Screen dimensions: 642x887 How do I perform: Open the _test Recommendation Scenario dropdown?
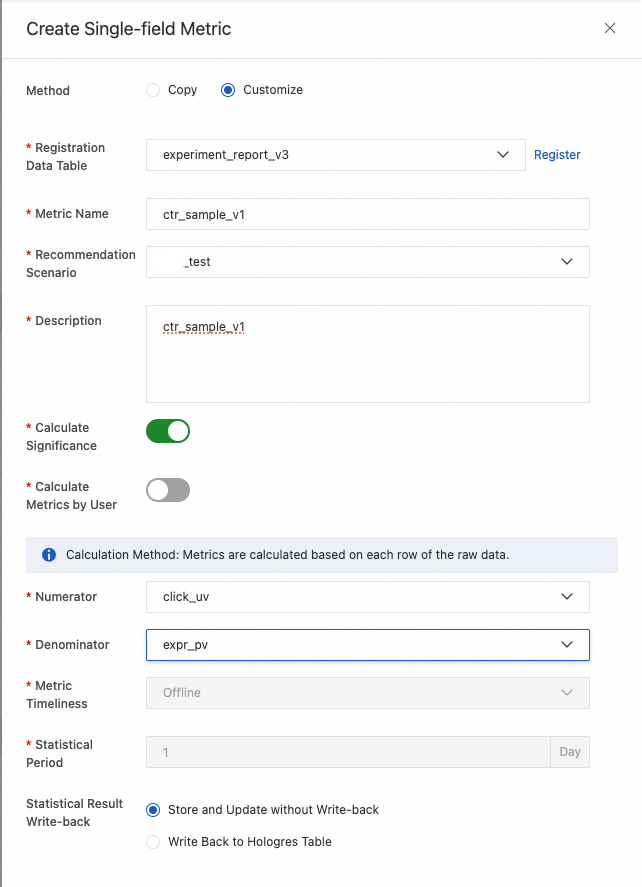[368, 262]
